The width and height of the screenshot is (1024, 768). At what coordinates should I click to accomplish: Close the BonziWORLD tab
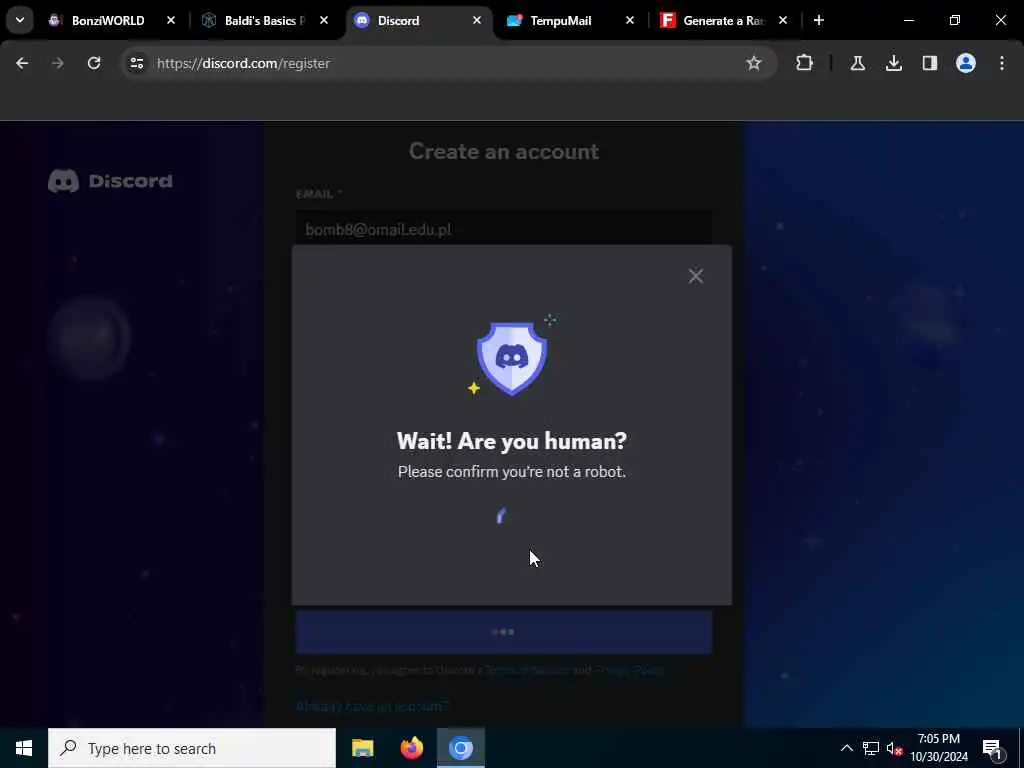170,21
